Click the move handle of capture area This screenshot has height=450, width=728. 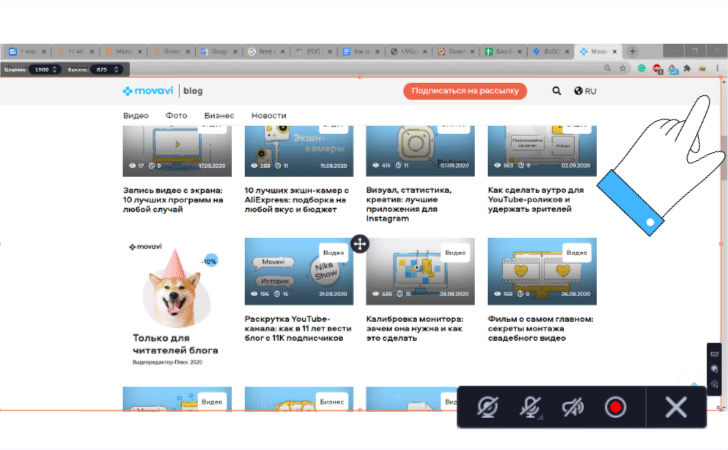(360, 244)
